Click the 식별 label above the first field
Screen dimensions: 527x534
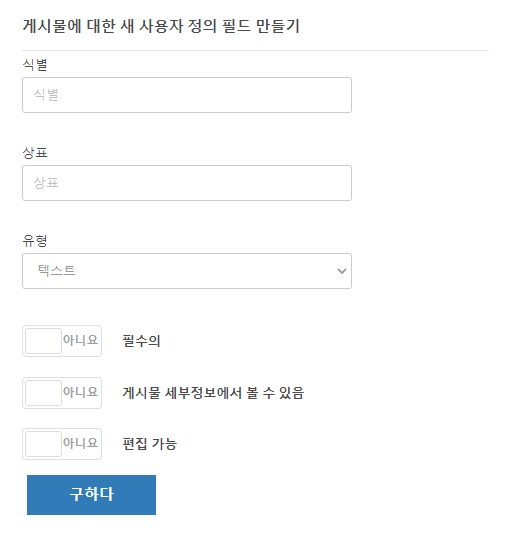pyautogui.click(x=35, y=65)
